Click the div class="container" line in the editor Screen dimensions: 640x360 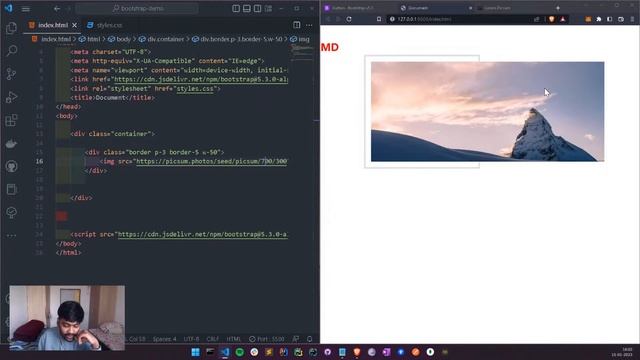click(113, 134)
